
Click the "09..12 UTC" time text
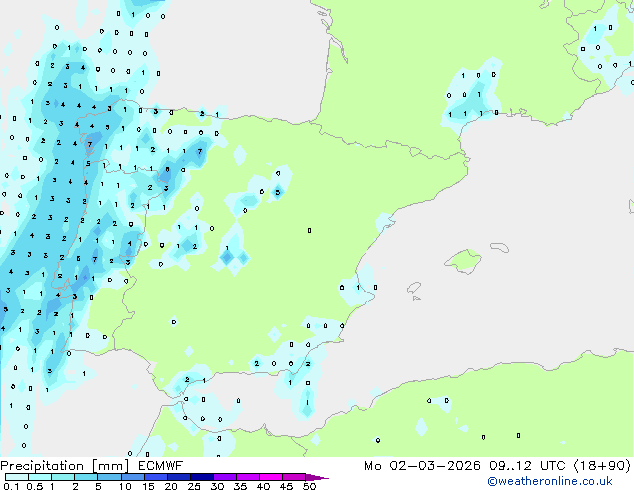tap(527, 466)
